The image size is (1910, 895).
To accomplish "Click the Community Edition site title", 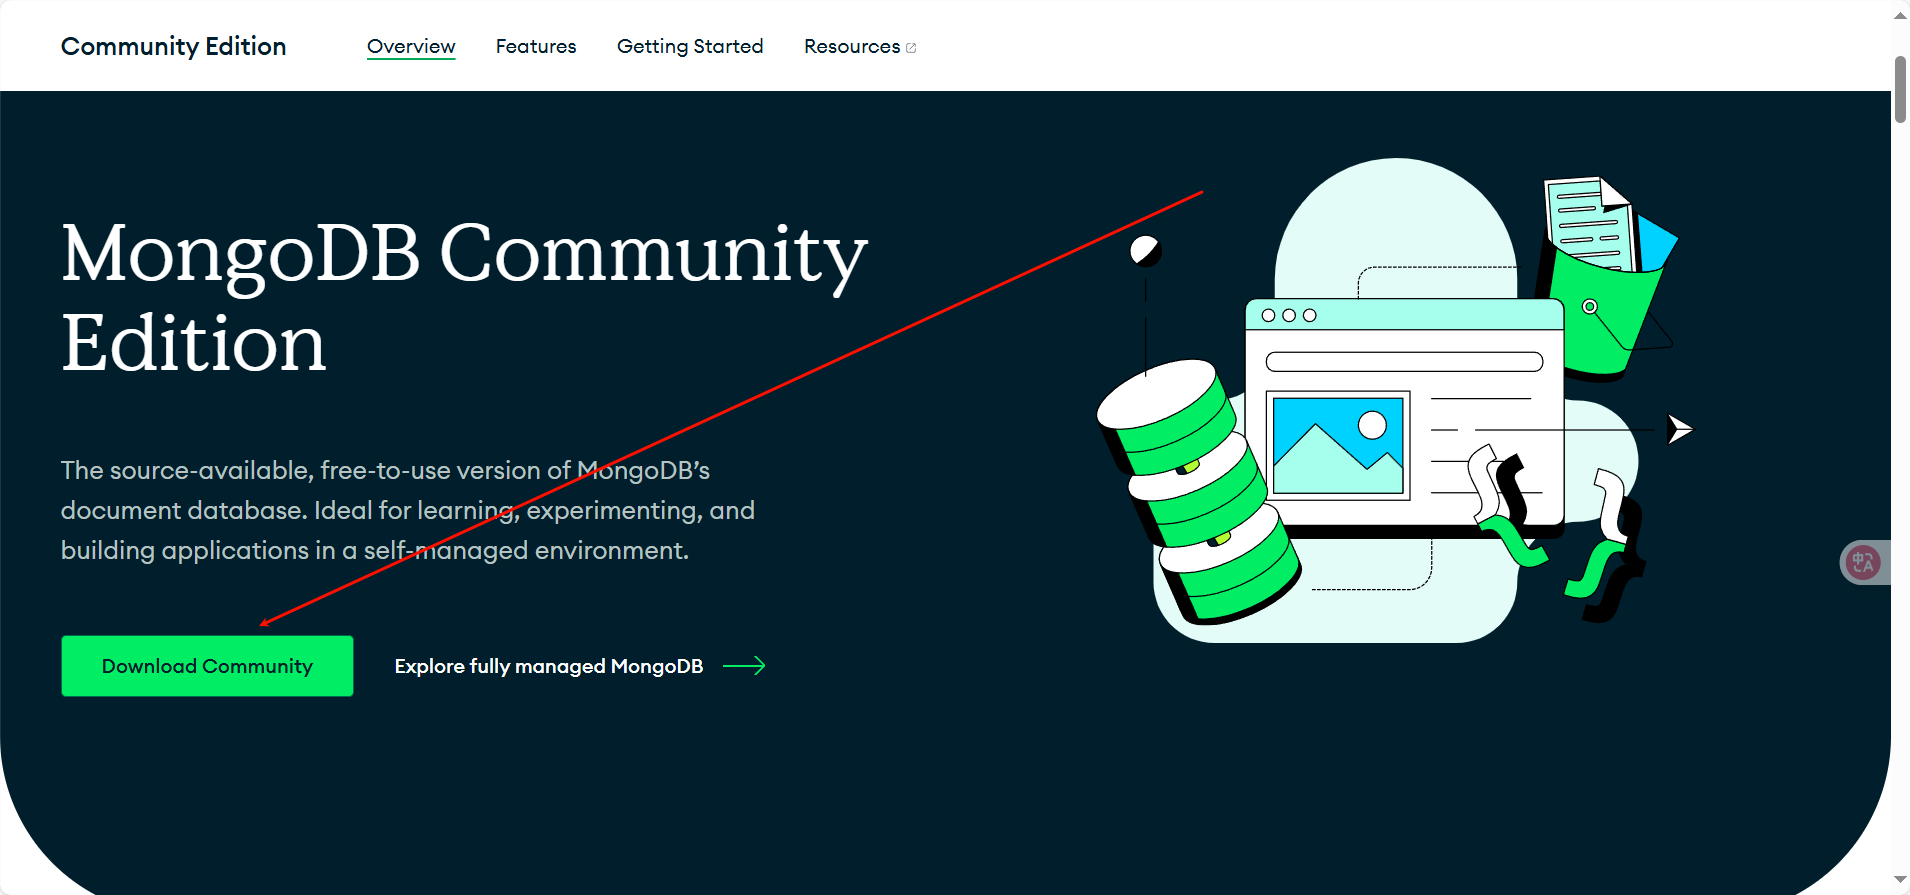I will pyautogui.click(x=173, y=46).
